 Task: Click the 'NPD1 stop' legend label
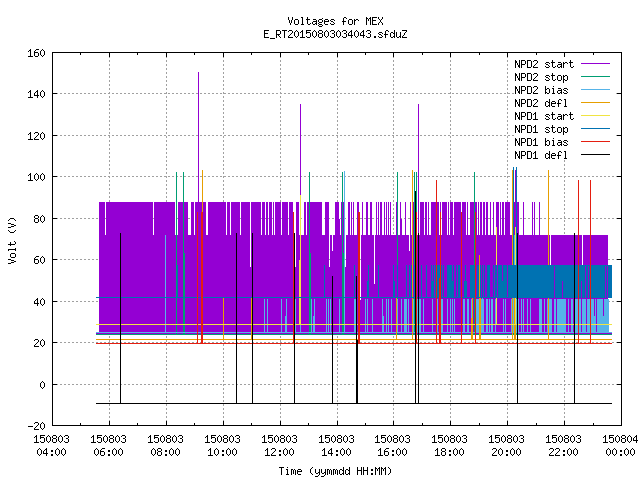tap(541, 129)
